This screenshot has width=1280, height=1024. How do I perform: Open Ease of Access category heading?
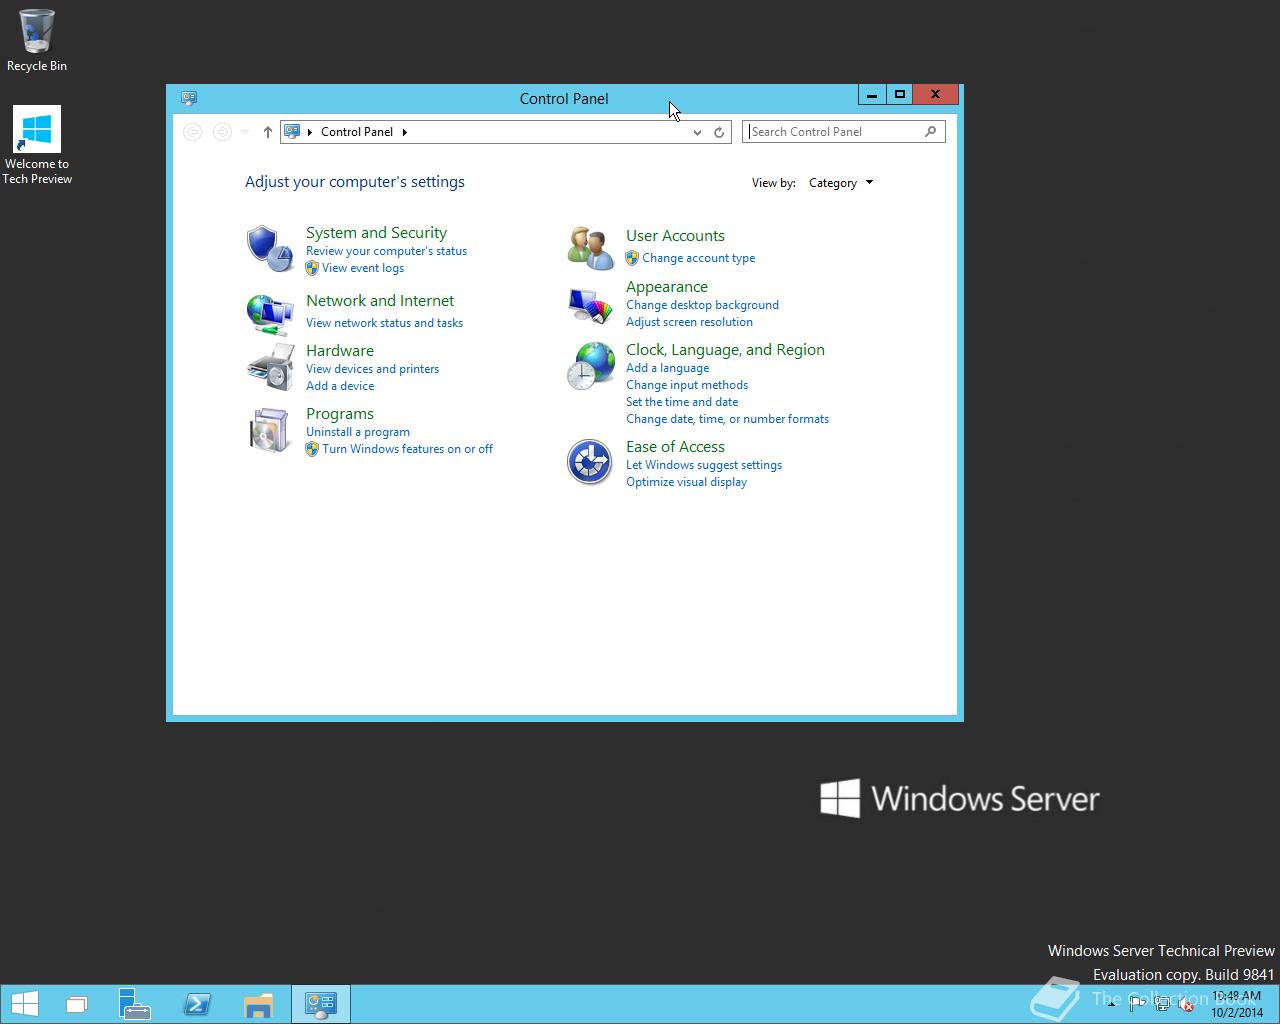675,447
